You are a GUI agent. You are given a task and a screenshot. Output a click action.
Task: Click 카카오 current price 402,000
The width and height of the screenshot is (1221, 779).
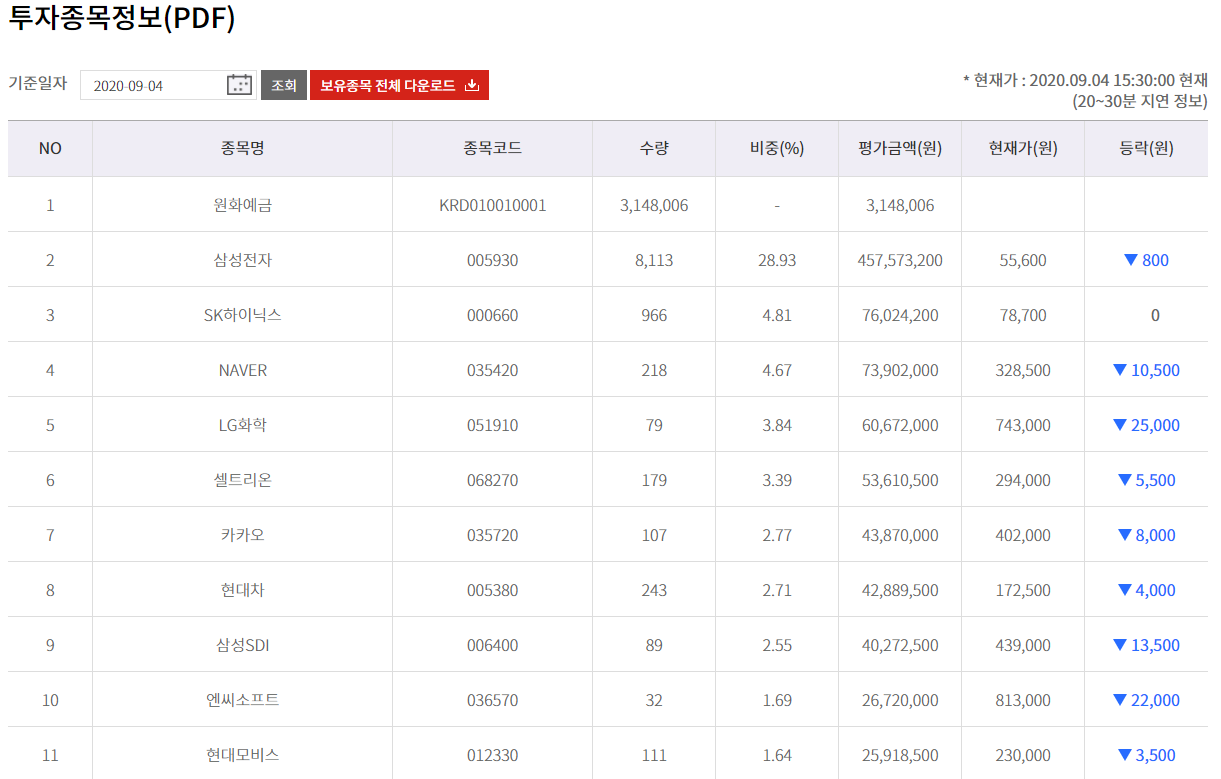[1023, 535]
